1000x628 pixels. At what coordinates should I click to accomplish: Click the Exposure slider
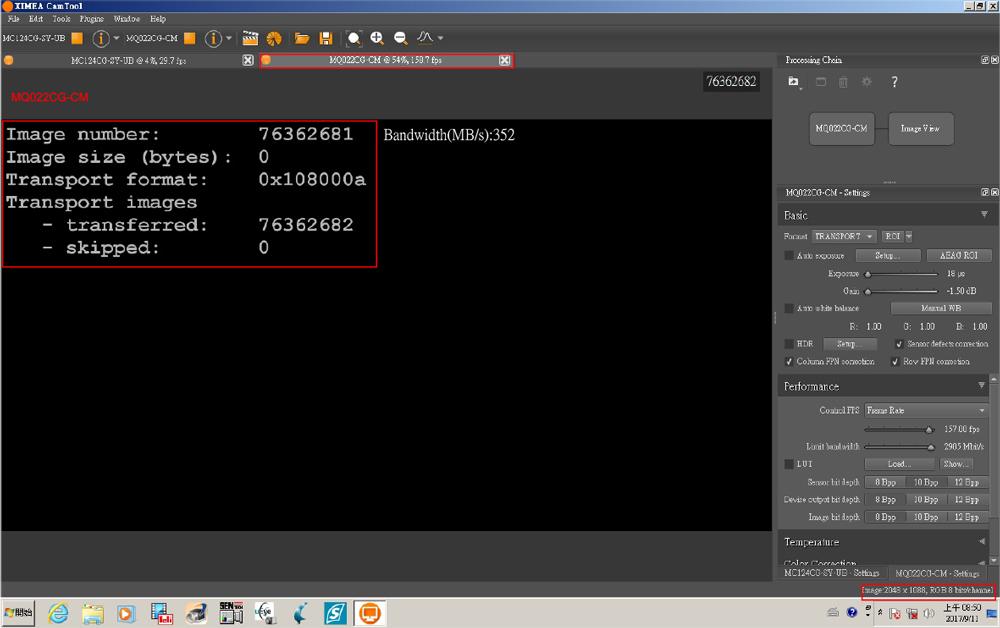(902, 274)
